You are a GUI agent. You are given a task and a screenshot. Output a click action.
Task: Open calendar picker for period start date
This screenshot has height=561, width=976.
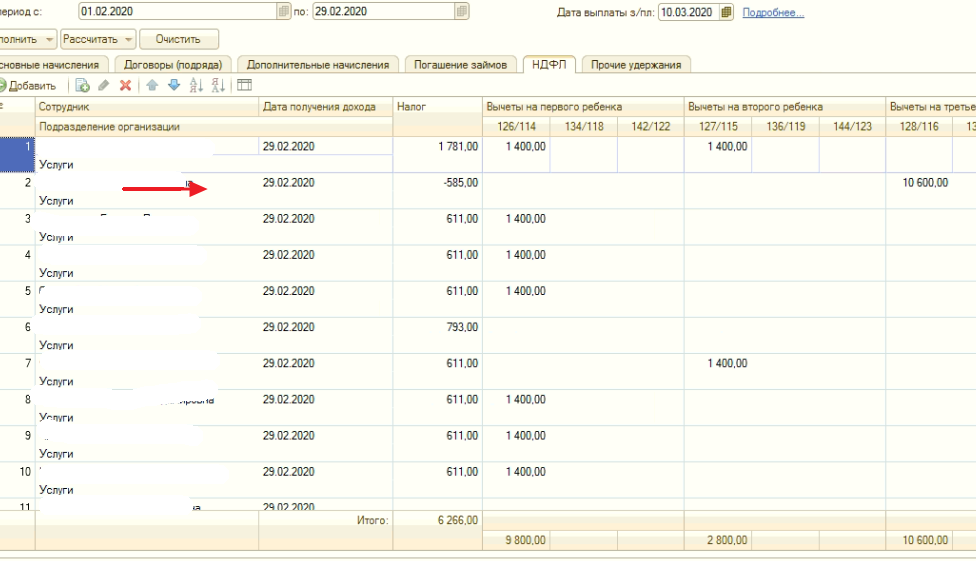click(x=284, y=12)
